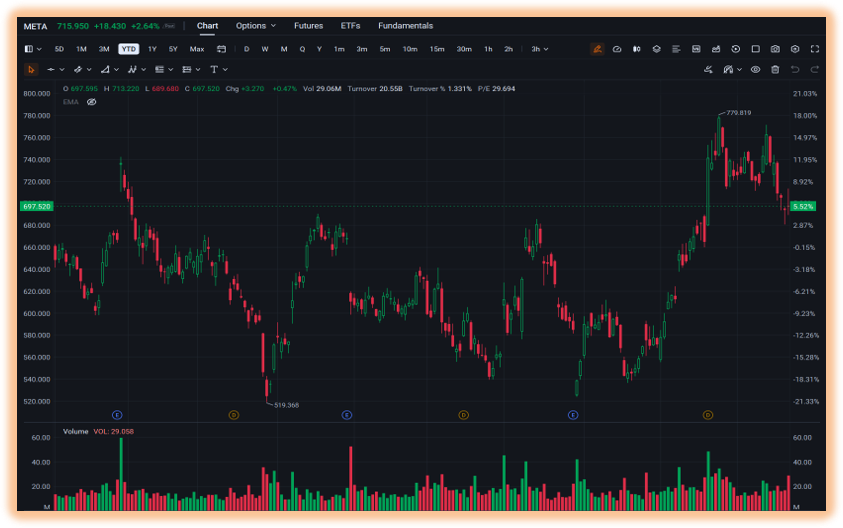Image resolution: width=843 pixels, height=528 pixels.
Task: Set interval to 5m
Action: pos(385,49)
